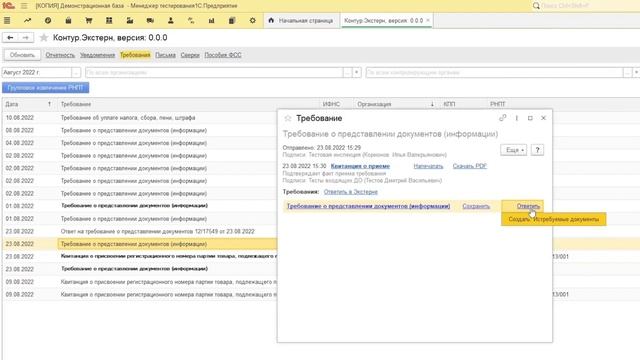The width and height of the screenshot is (640, 360).
Task: Click the organization filter field
Action: (x=214, y=73)
